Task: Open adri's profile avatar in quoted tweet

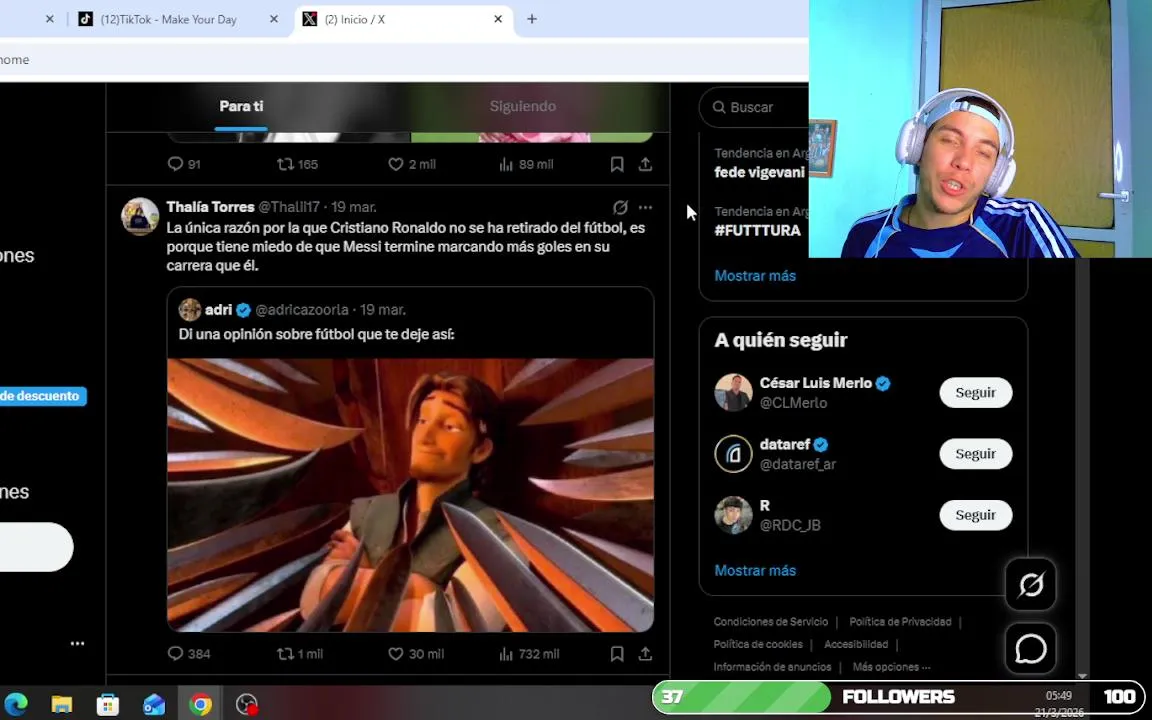Action: [190, 309]
